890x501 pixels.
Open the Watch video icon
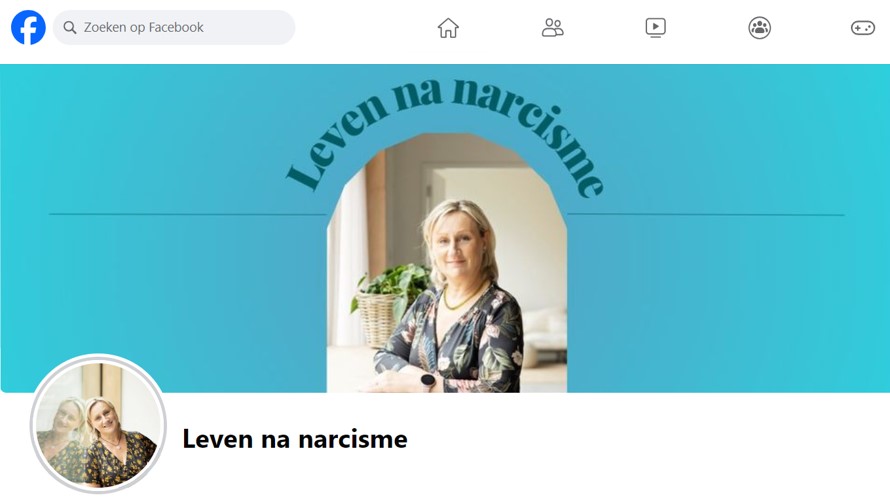[656, 27]
